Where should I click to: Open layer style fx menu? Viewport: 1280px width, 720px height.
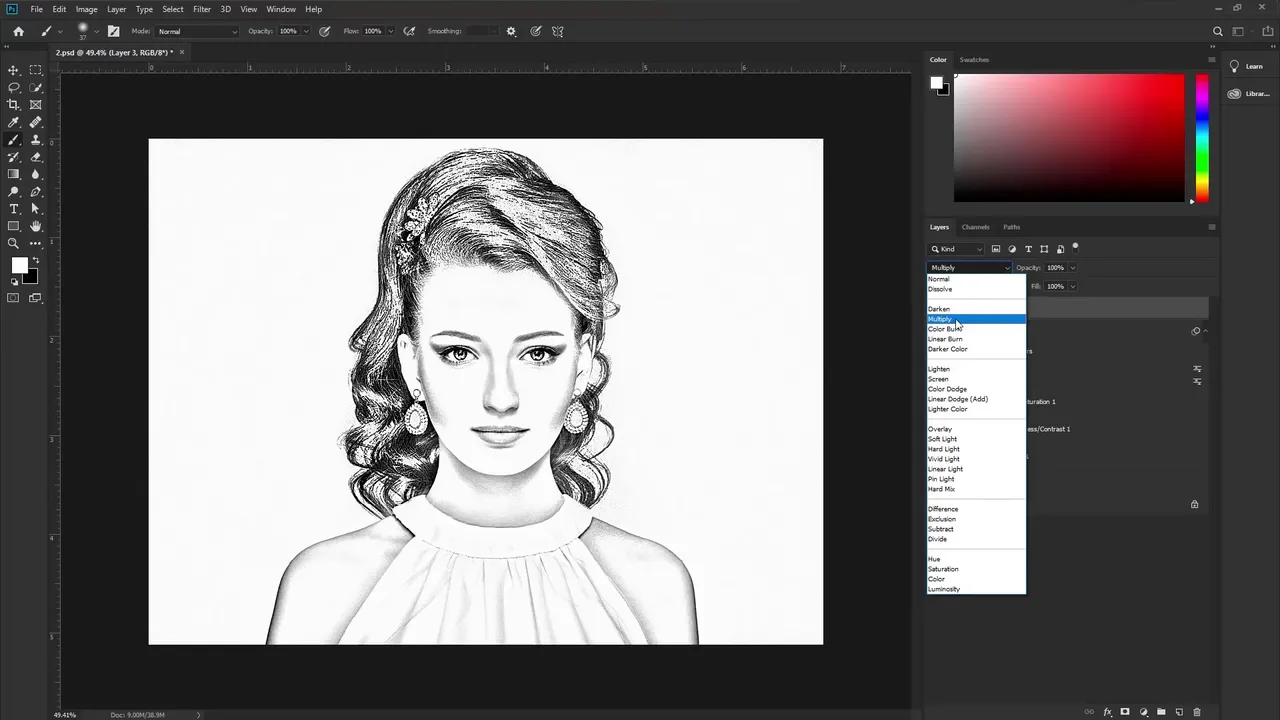coord(1107,712)
